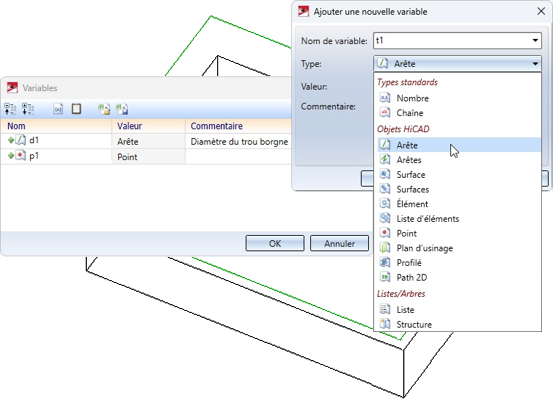Choose the Surface type entry
Image resolution: width=553 pixels, height=400 pixels.
pos(459,175)
